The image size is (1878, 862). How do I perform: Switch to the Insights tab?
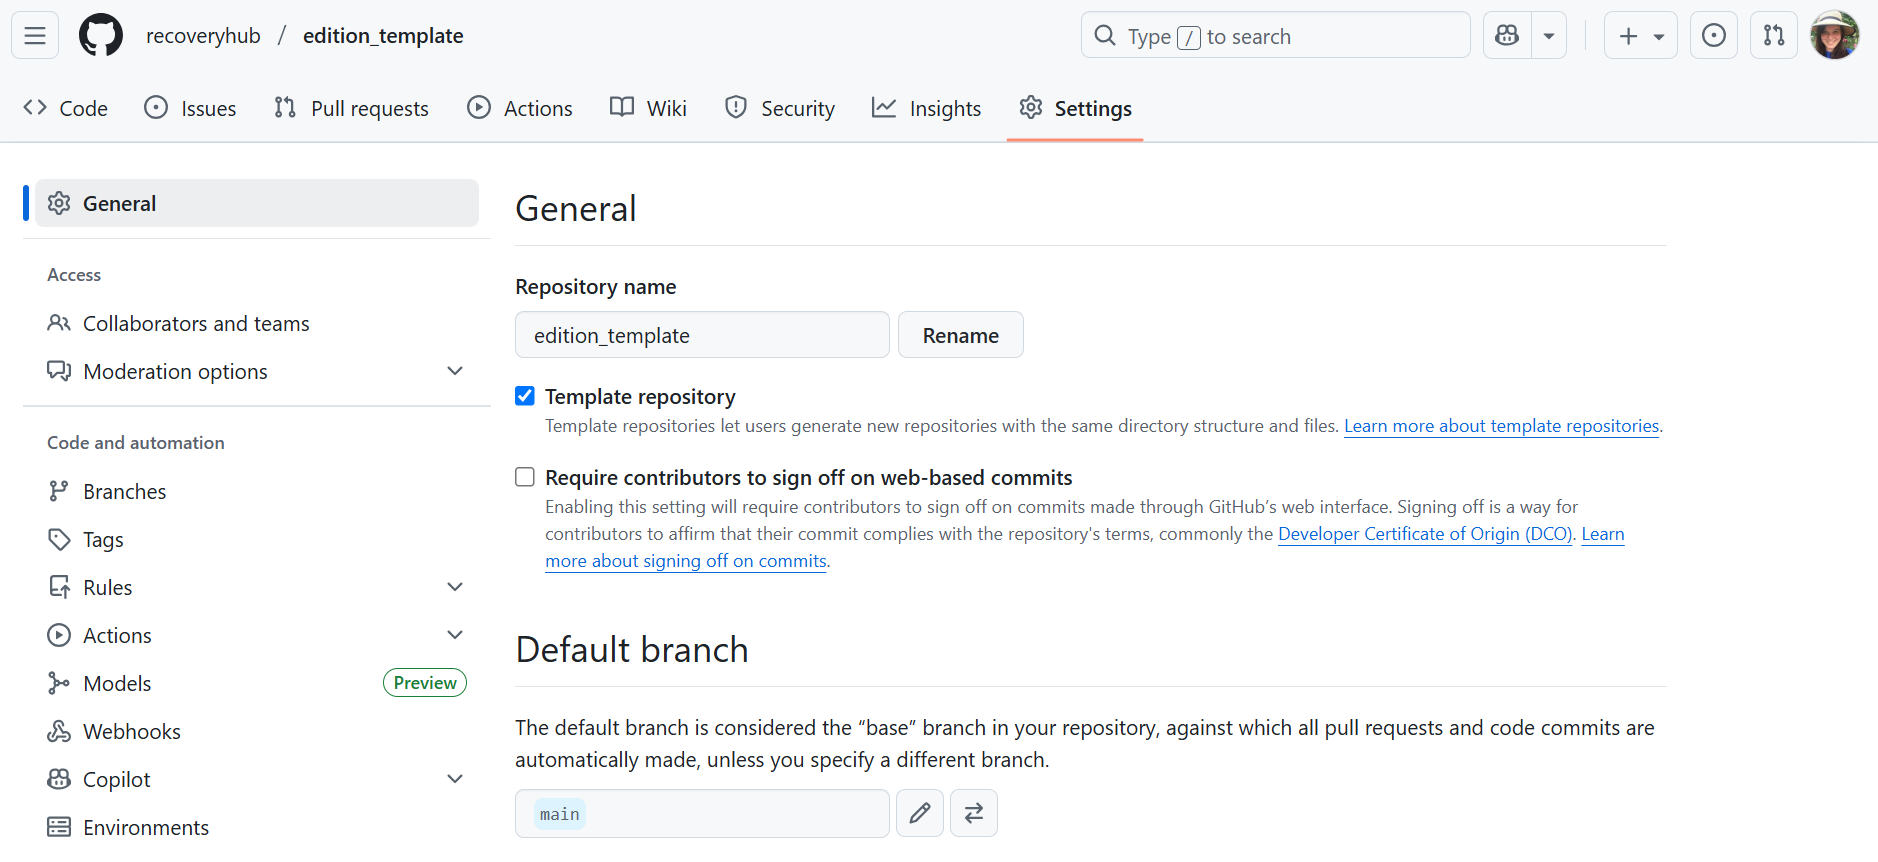(926, 108)
